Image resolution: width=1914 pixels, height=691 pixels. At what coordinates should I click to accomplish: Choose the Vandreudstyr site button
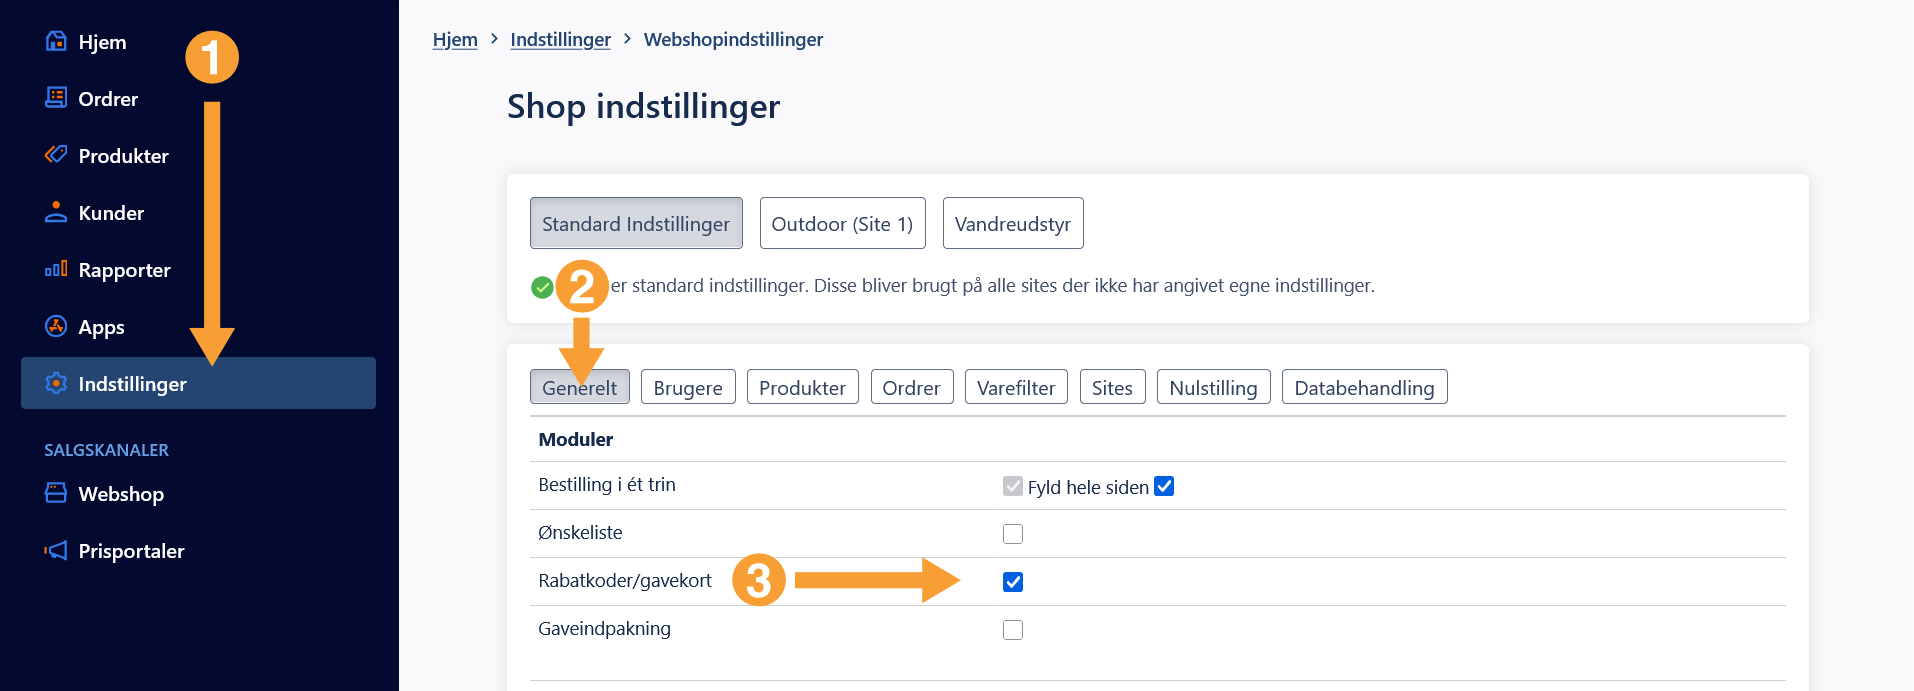tap(1012, 224)
